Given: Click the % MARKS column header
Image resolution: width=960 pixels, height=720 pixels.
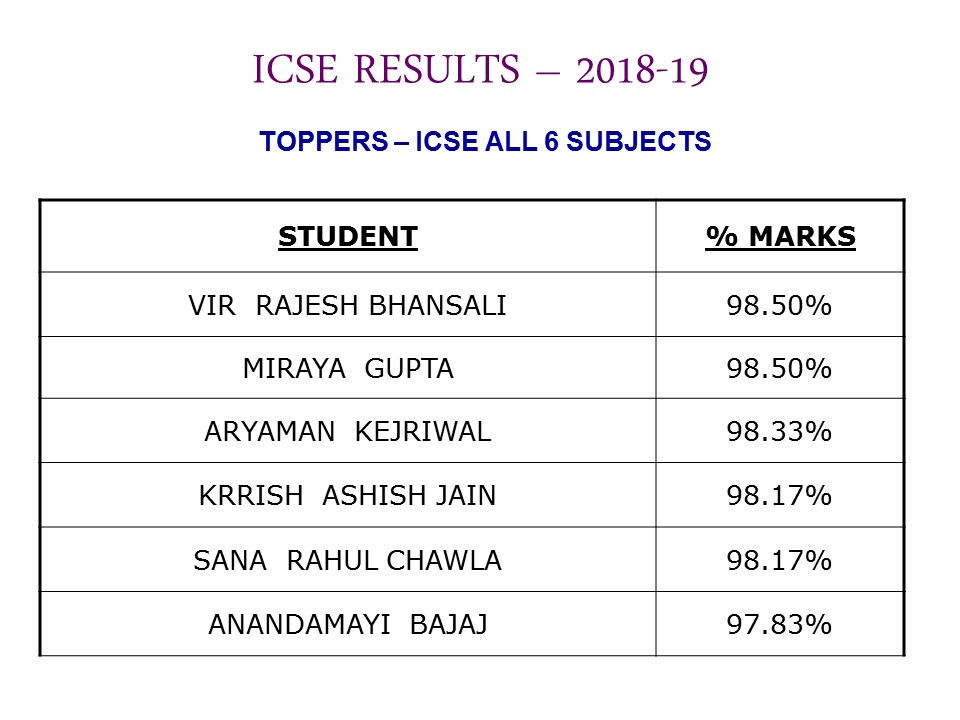Looking at the screenshot, I should pyautogui.click(x=780, y=237).
